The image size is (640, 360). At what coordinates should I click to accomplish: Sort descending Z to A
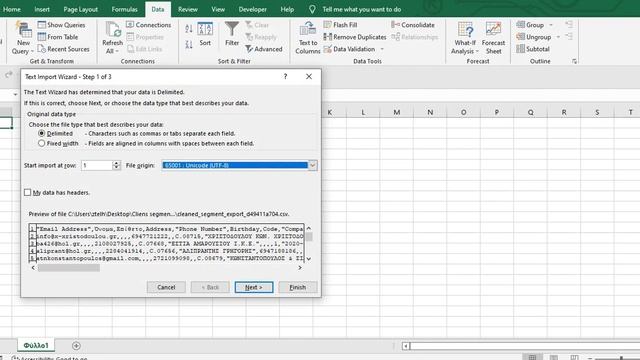tap(189, 44)
